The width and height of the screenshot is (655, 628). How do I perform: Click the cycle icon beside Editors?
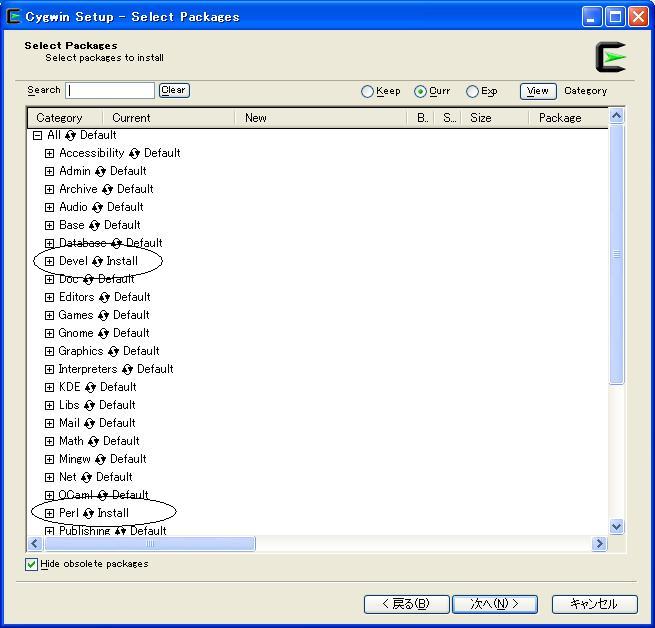(104, 297)
